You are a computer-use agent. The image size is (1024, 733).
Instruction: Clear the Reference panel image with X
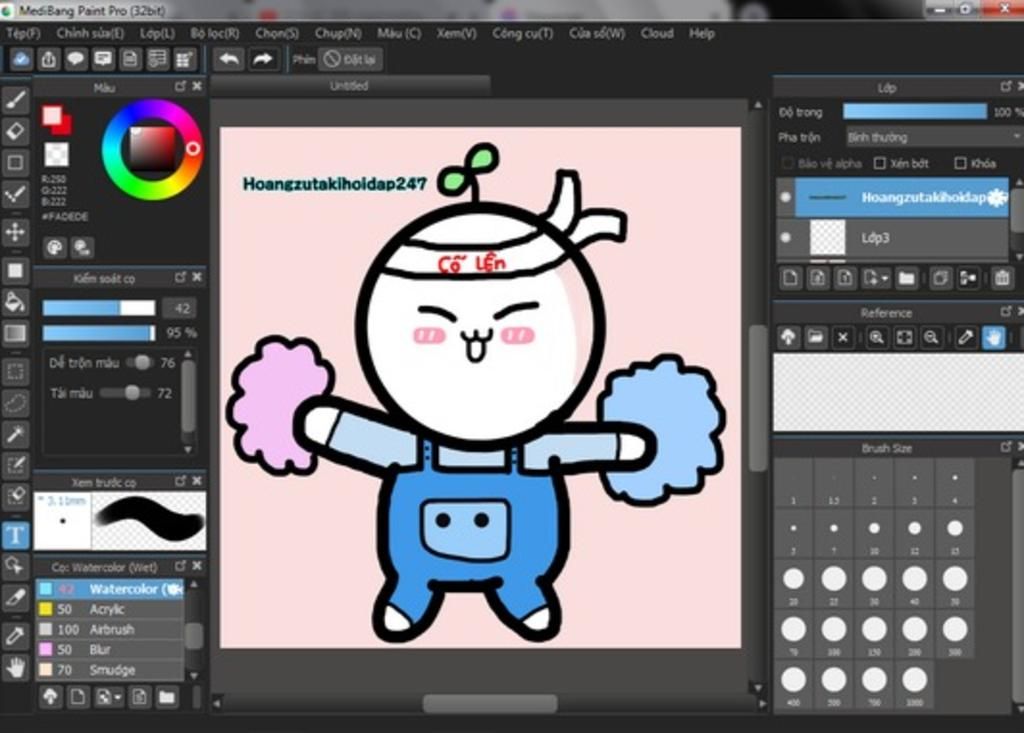(842, 337)
